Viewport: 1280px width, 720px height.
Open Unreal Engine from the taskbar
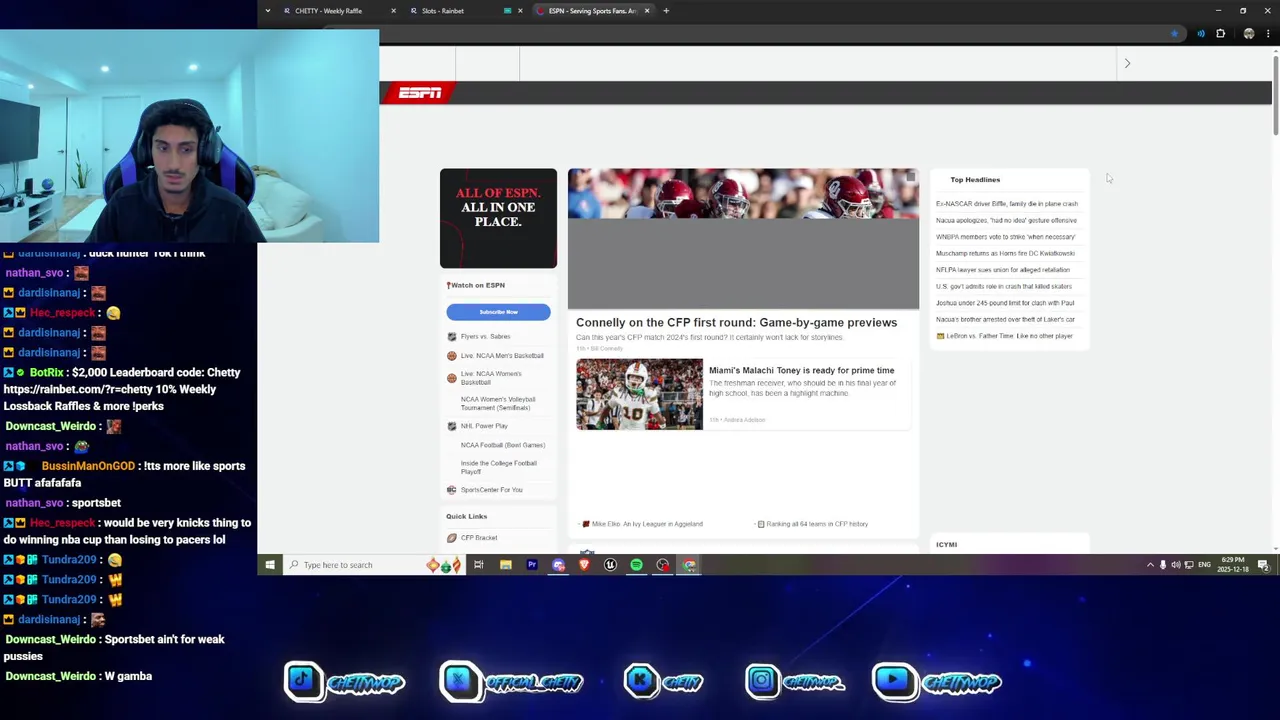610,565
